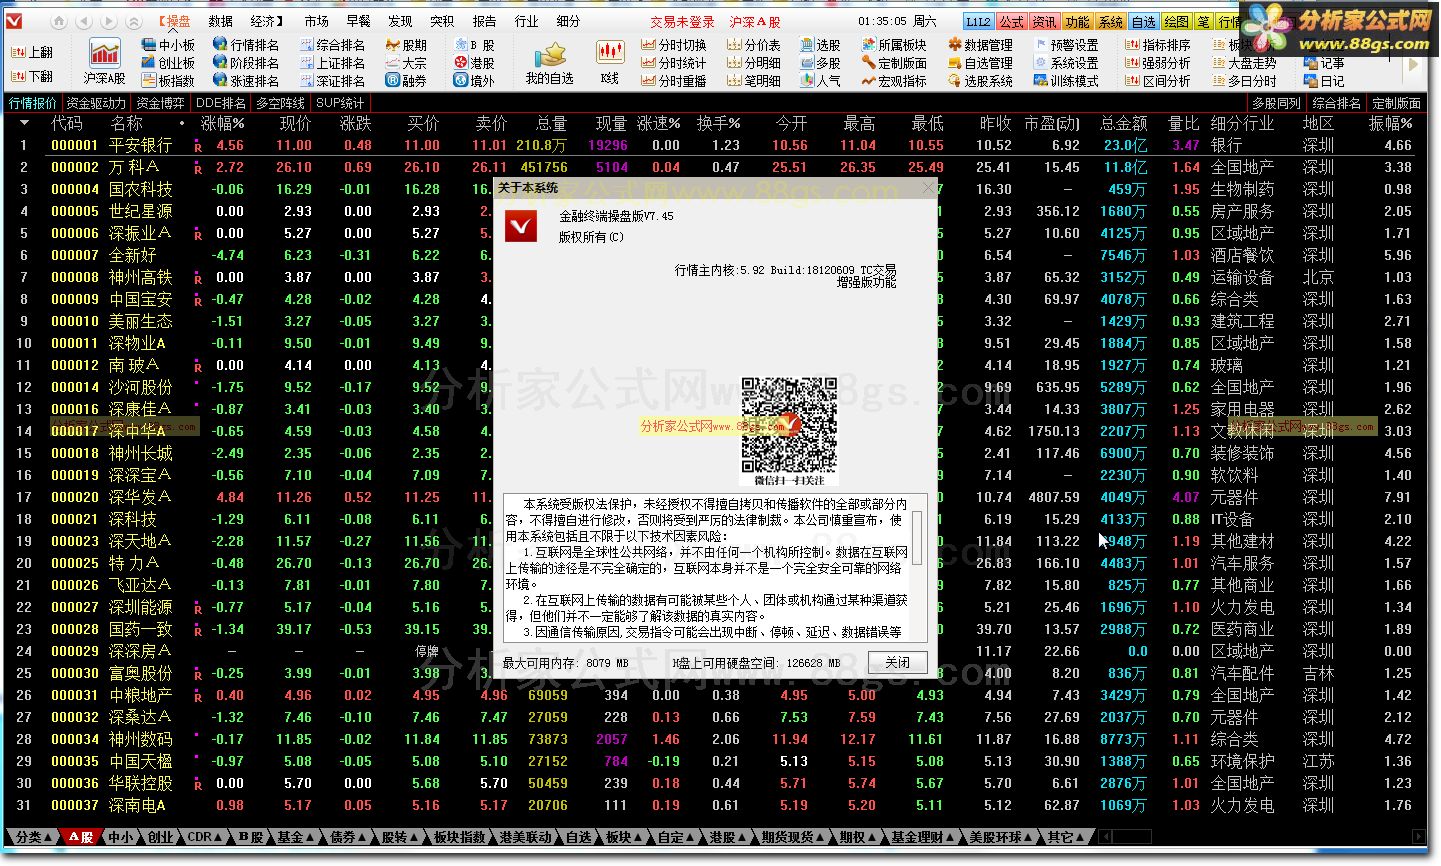Open 预警设置 alert settings

[1066, 45]
